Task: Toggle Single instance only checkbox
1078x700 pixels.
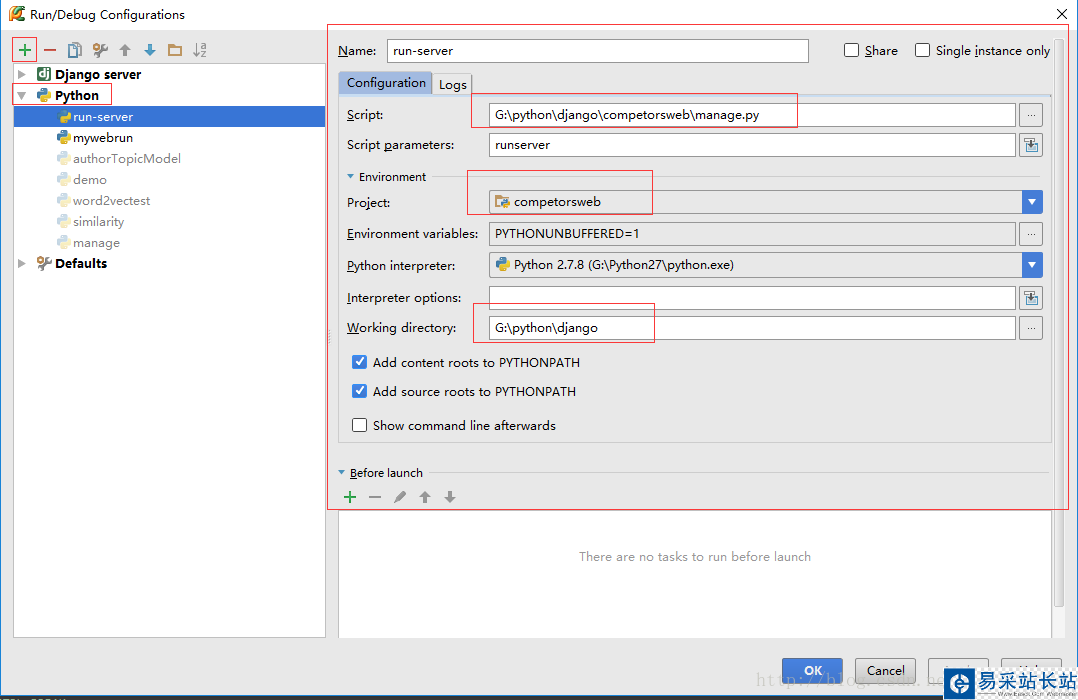Action: pyautogui.click(x=922, y=50)
